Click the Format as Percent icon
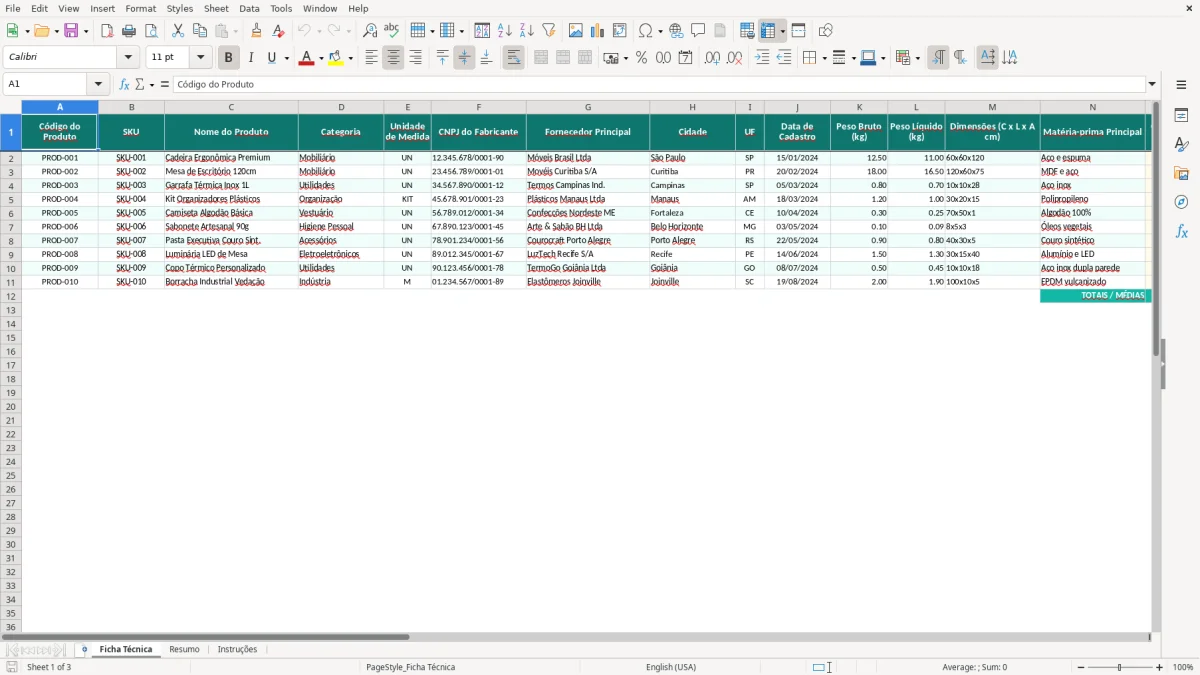The height and width of the screenshot is (675, 1200). click(x=642, y=58)
